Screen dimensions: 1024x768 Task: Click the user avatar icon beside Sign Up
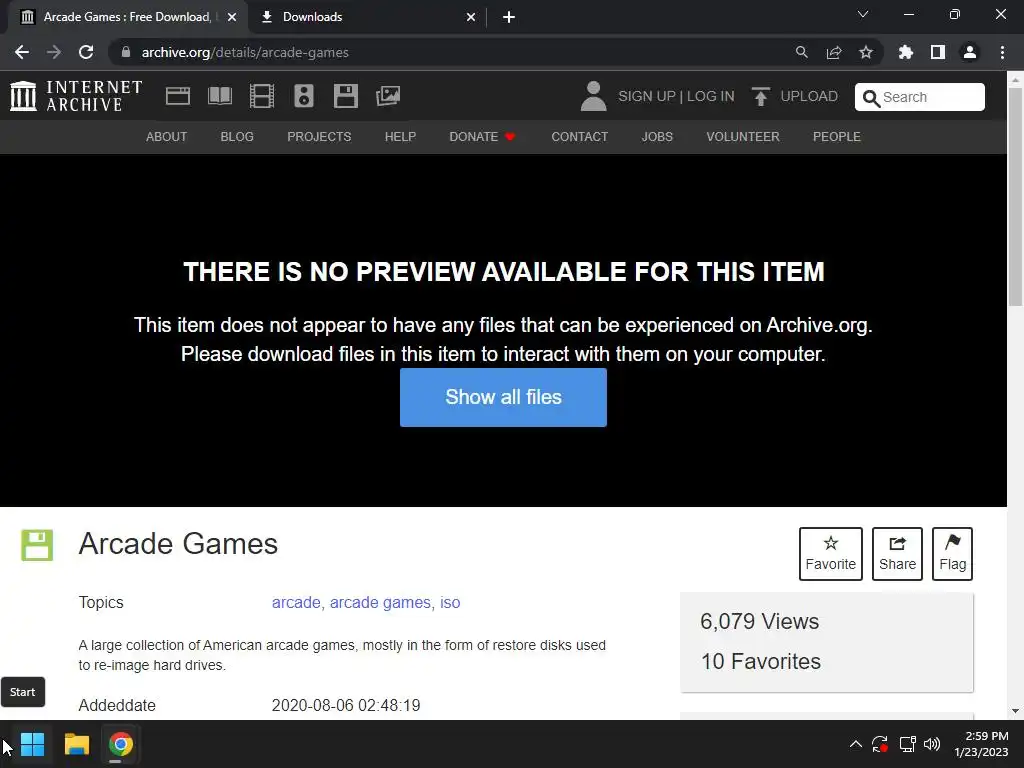click(x=594, y=96)
